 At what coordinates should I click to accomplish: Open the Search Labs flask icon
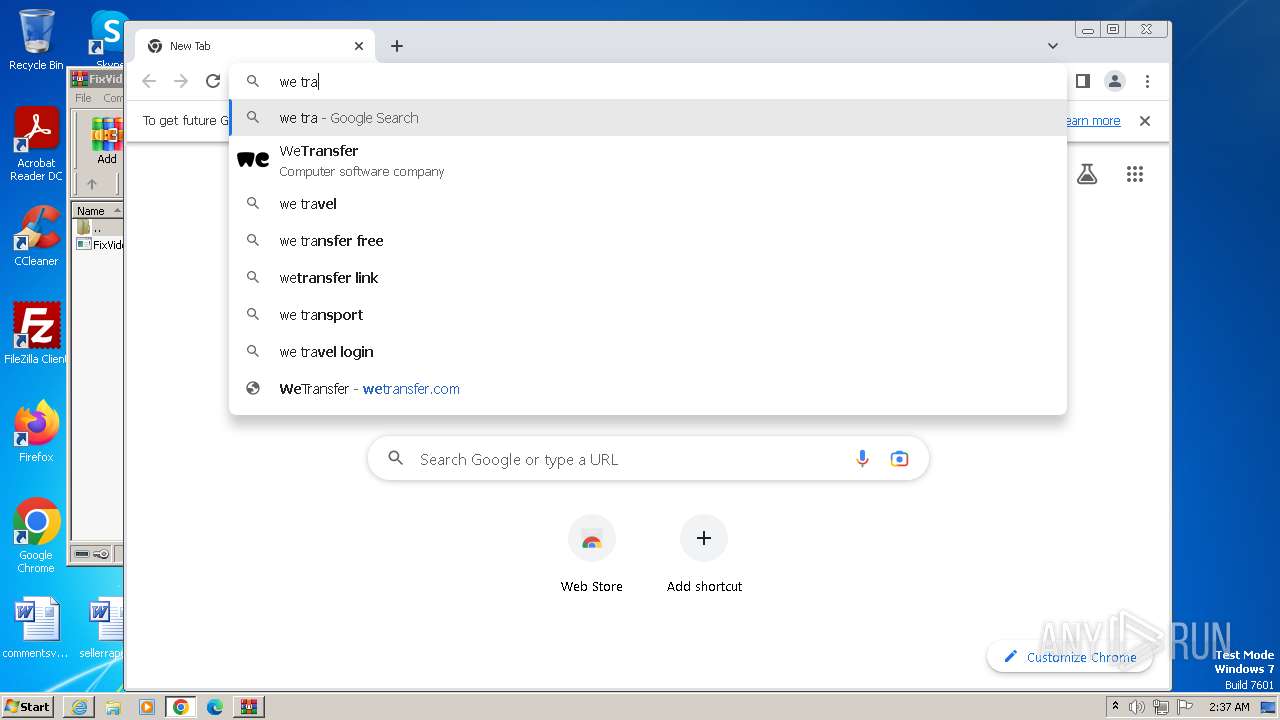[1087, 174]
